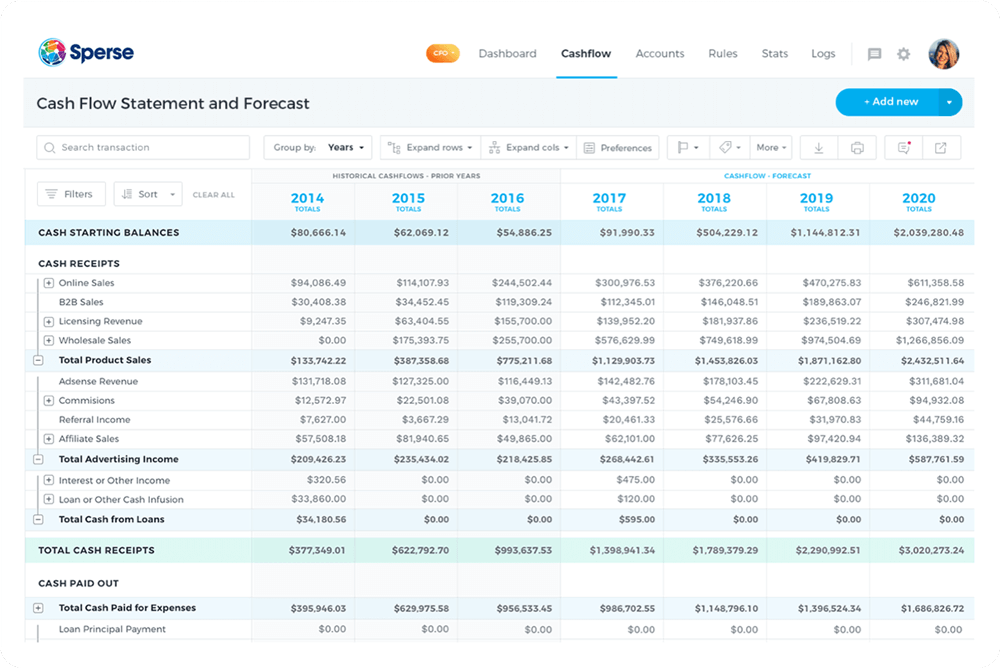This screenshot has width=1000, height=668.
Task: Click the Add new button
Action: tap(887, 102)
